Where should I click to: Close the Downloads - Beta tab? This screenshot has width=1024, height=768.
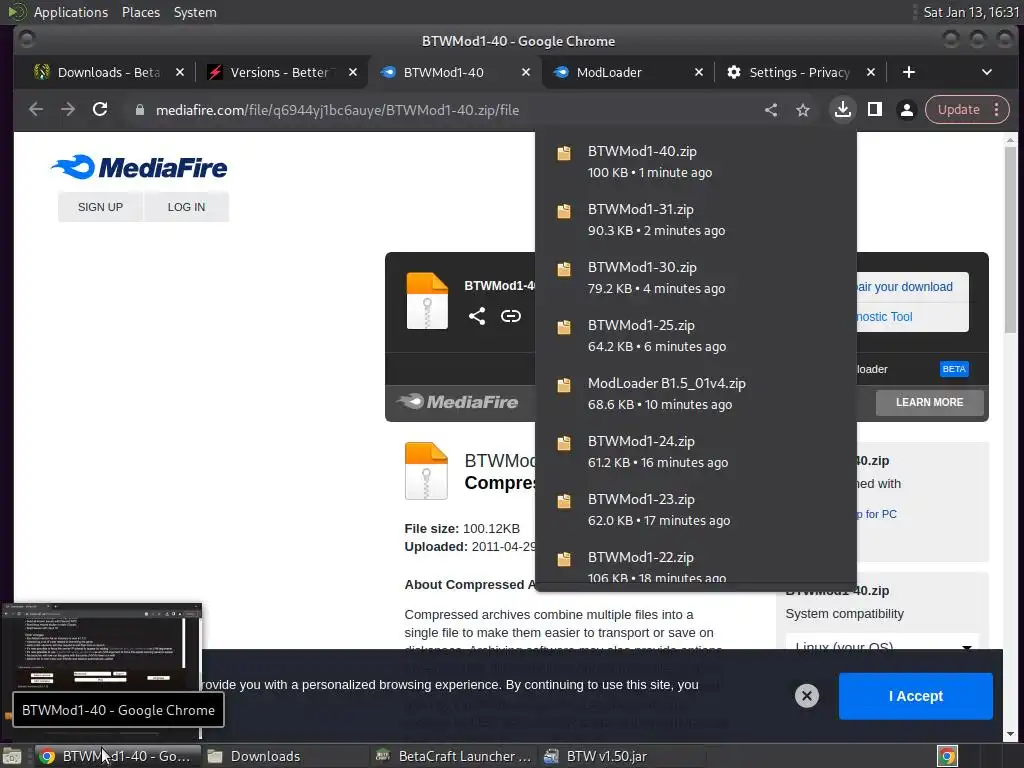point(180,72)
